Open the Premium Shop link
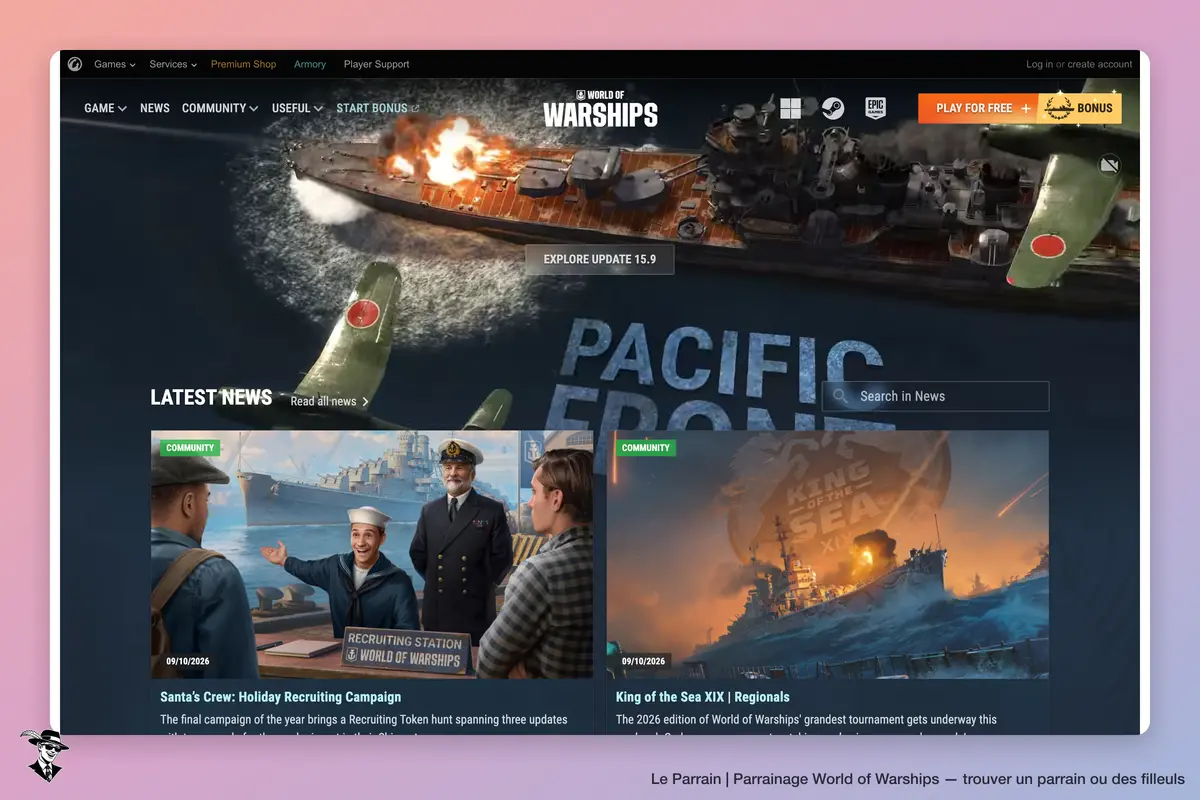Image resolution: width=1200 pixels, height=800 pixels. [243, 64]
